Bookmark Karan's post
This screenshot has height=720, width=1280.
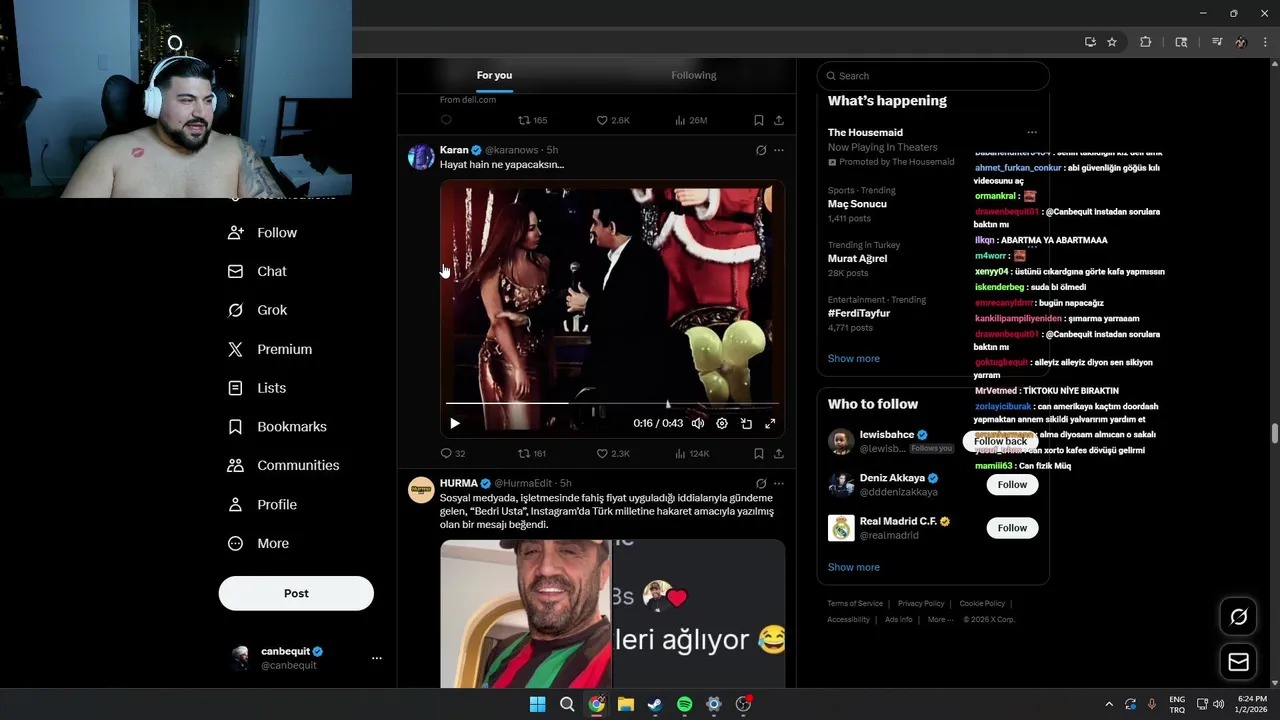pos(759,454)
